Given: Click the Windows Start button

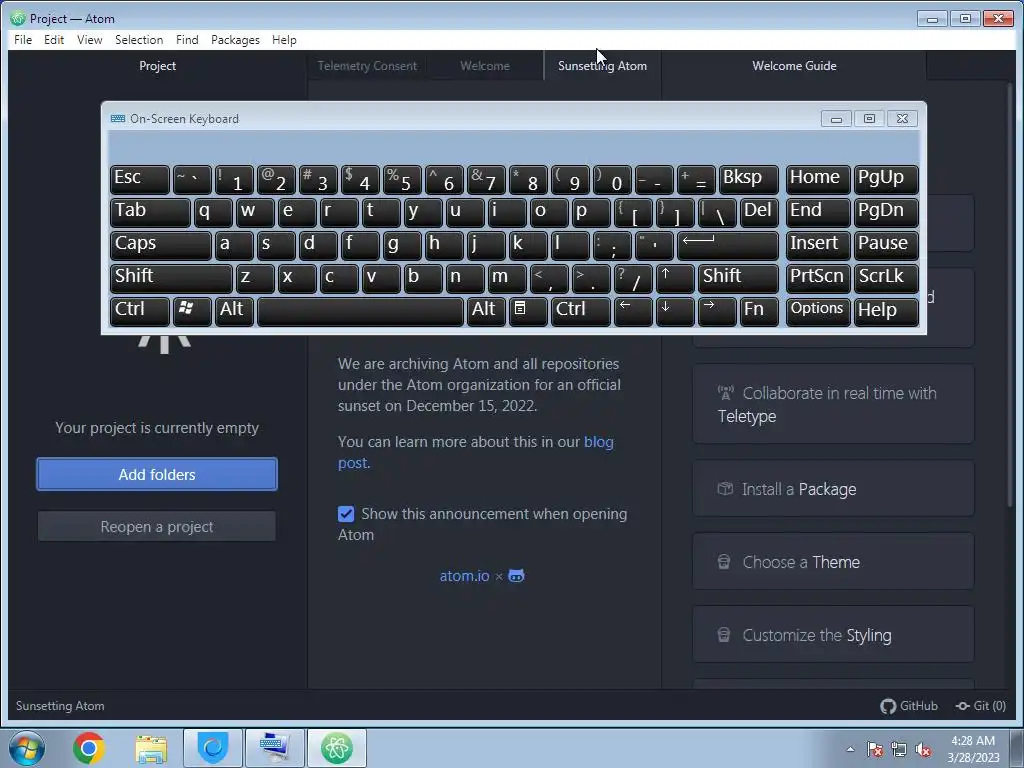Looking at the screenshot, I should point(27,748).
